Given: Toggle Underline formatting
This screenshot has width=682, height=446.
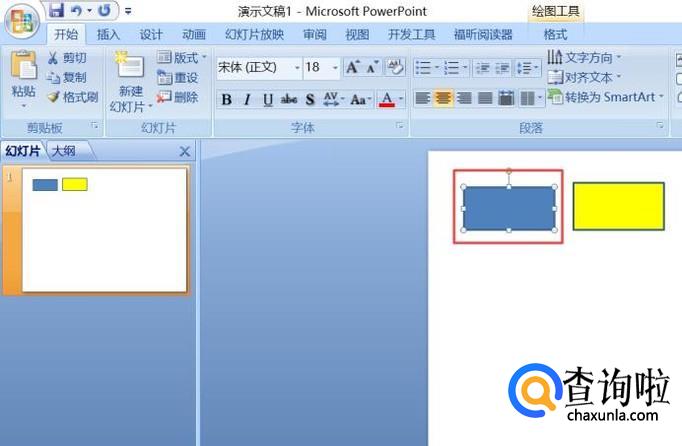Looking at the screenshot, I should tap(267, 99).
